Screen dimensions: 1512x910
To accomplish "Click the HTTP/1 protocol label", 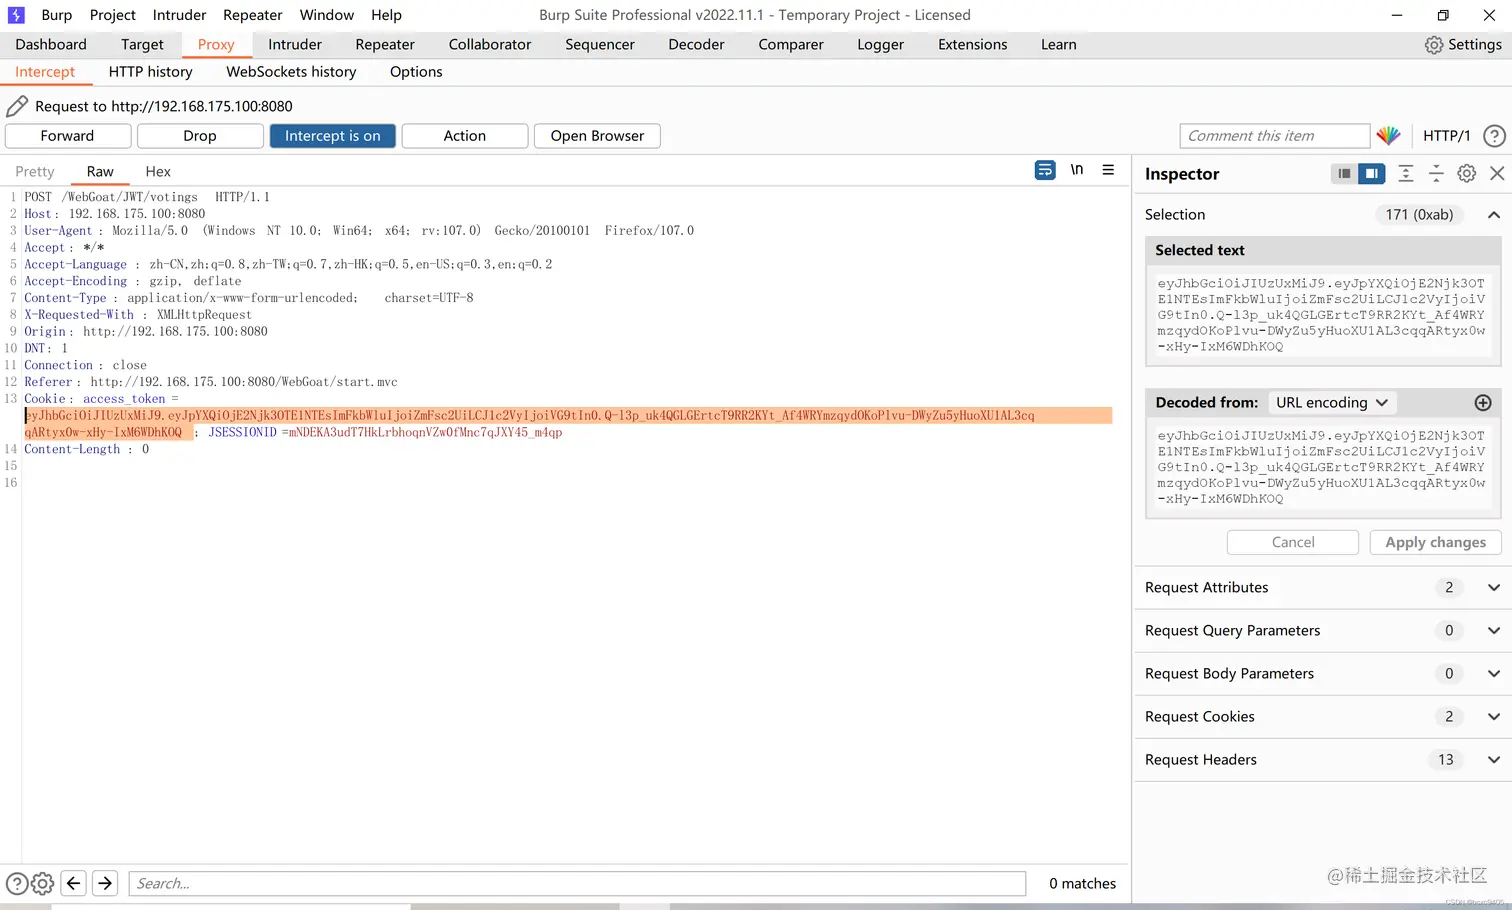I will pyautogui.click(x=1446, y=136).
